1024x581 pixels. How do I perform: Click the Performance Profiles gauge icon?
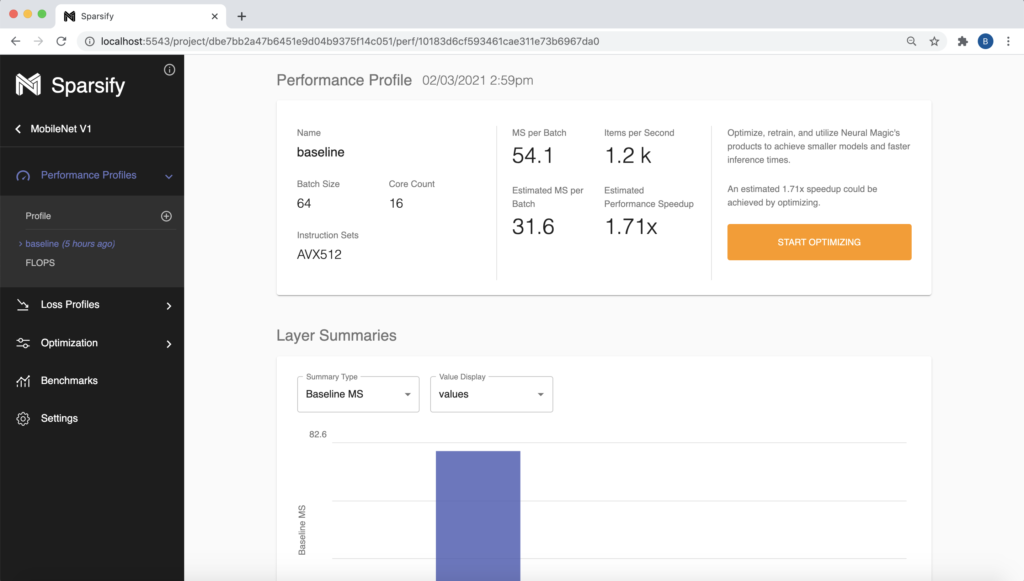(23, 176)
